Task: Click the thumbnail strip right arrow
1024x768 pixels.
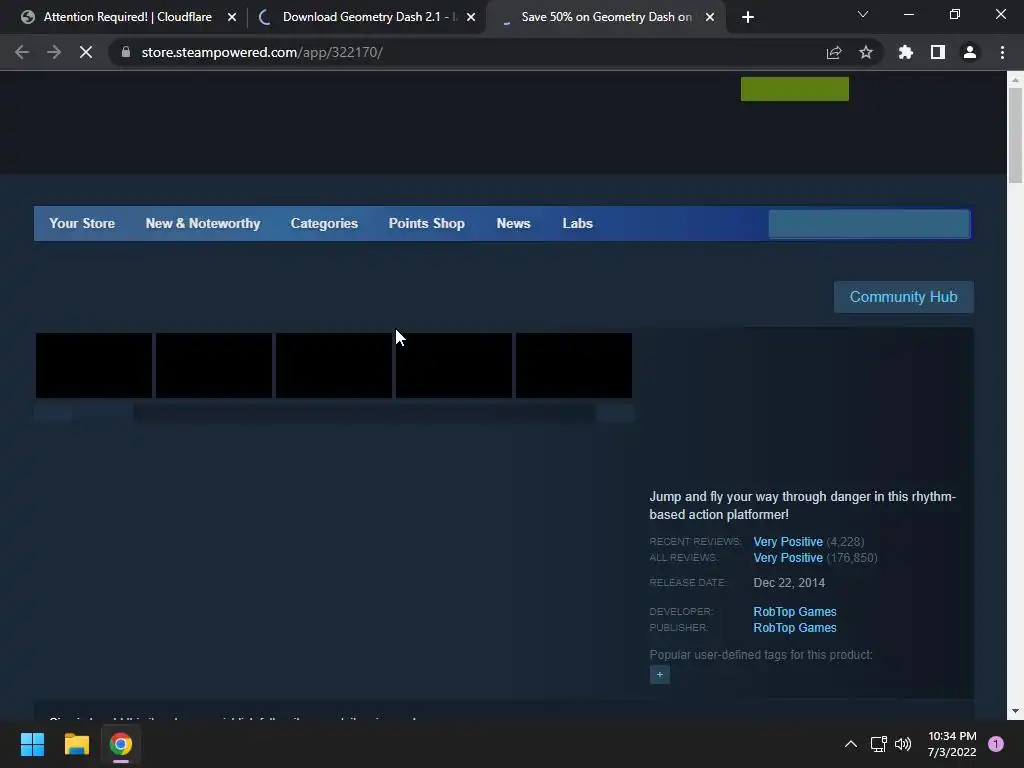Action: tap(615, 413)
